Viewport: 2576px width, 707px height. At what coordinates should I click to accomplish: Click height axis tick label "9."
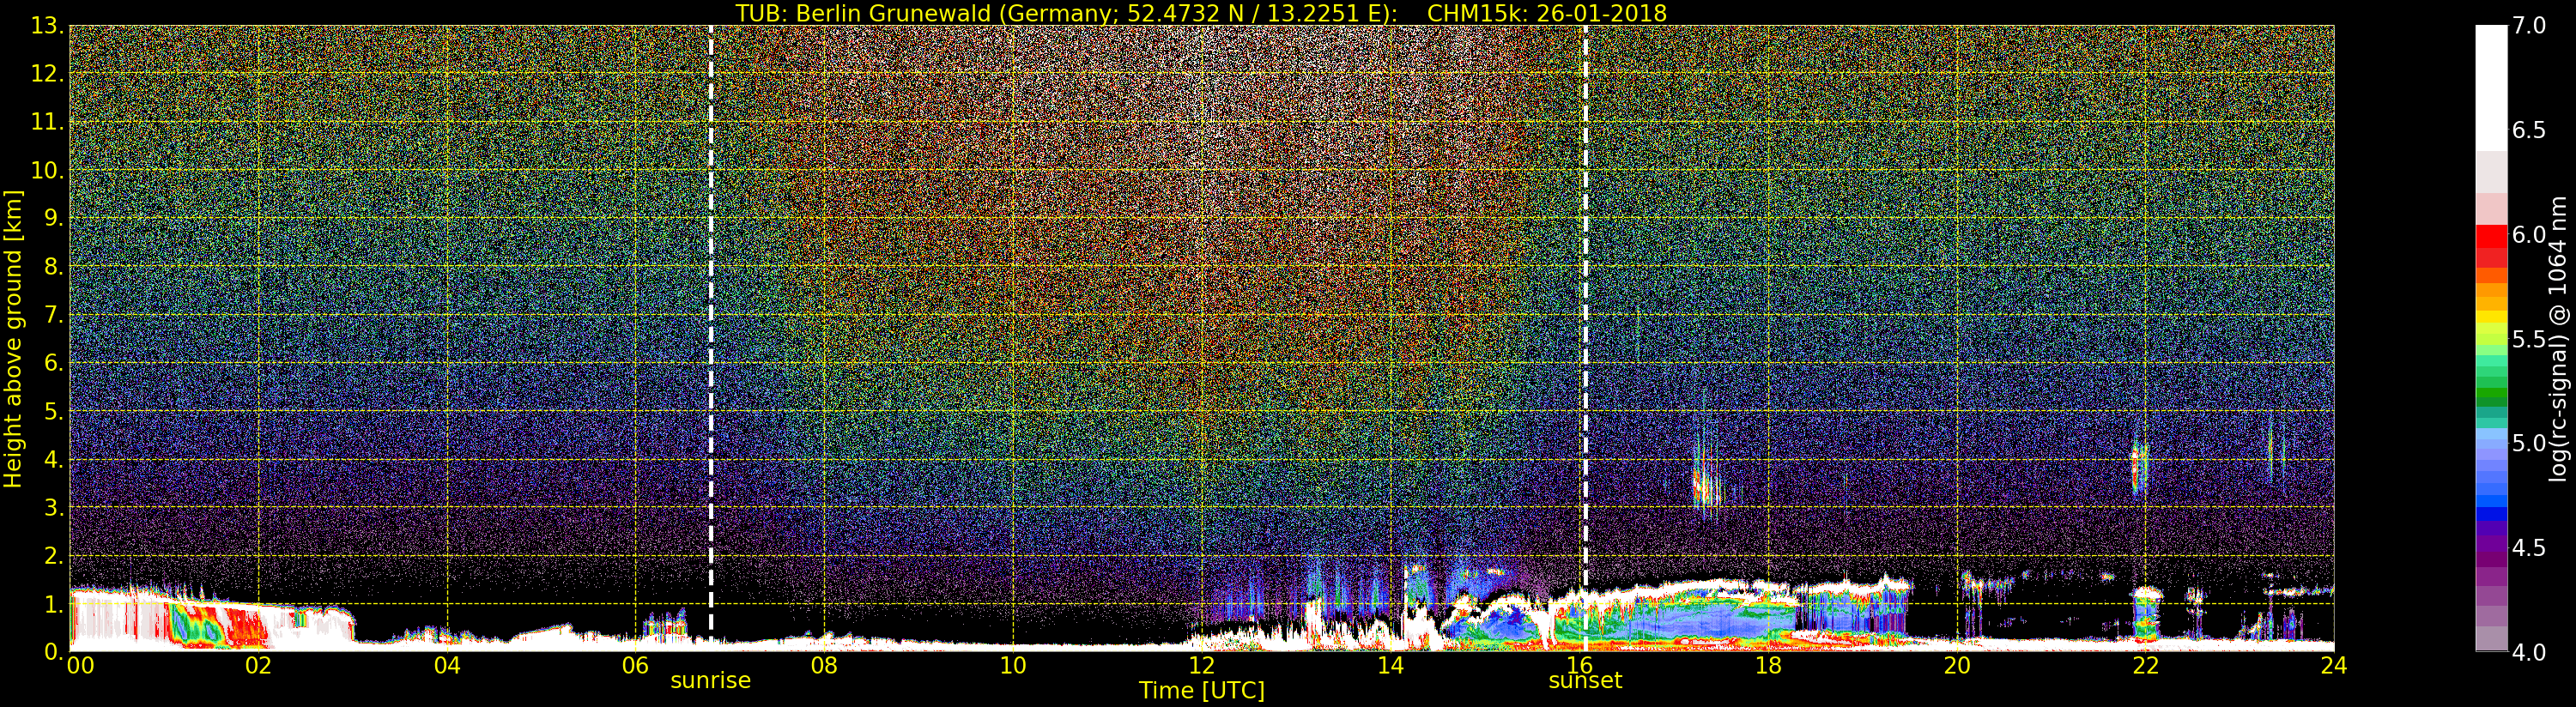pos(54,218)
